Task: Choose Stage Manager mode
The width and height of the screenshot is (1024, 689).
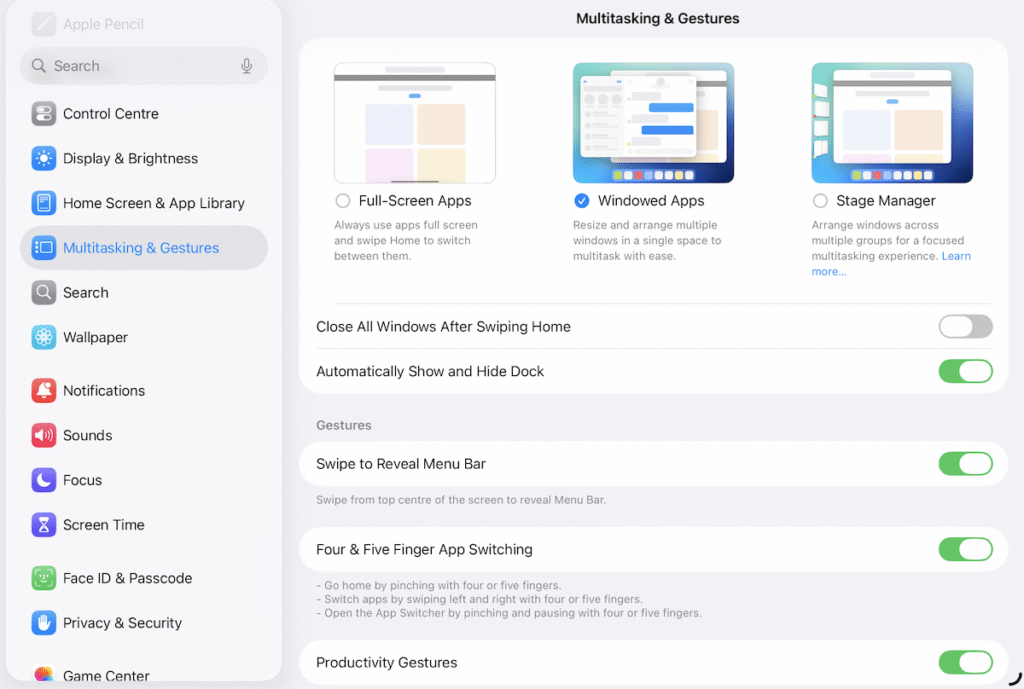Action: [820, 200]
